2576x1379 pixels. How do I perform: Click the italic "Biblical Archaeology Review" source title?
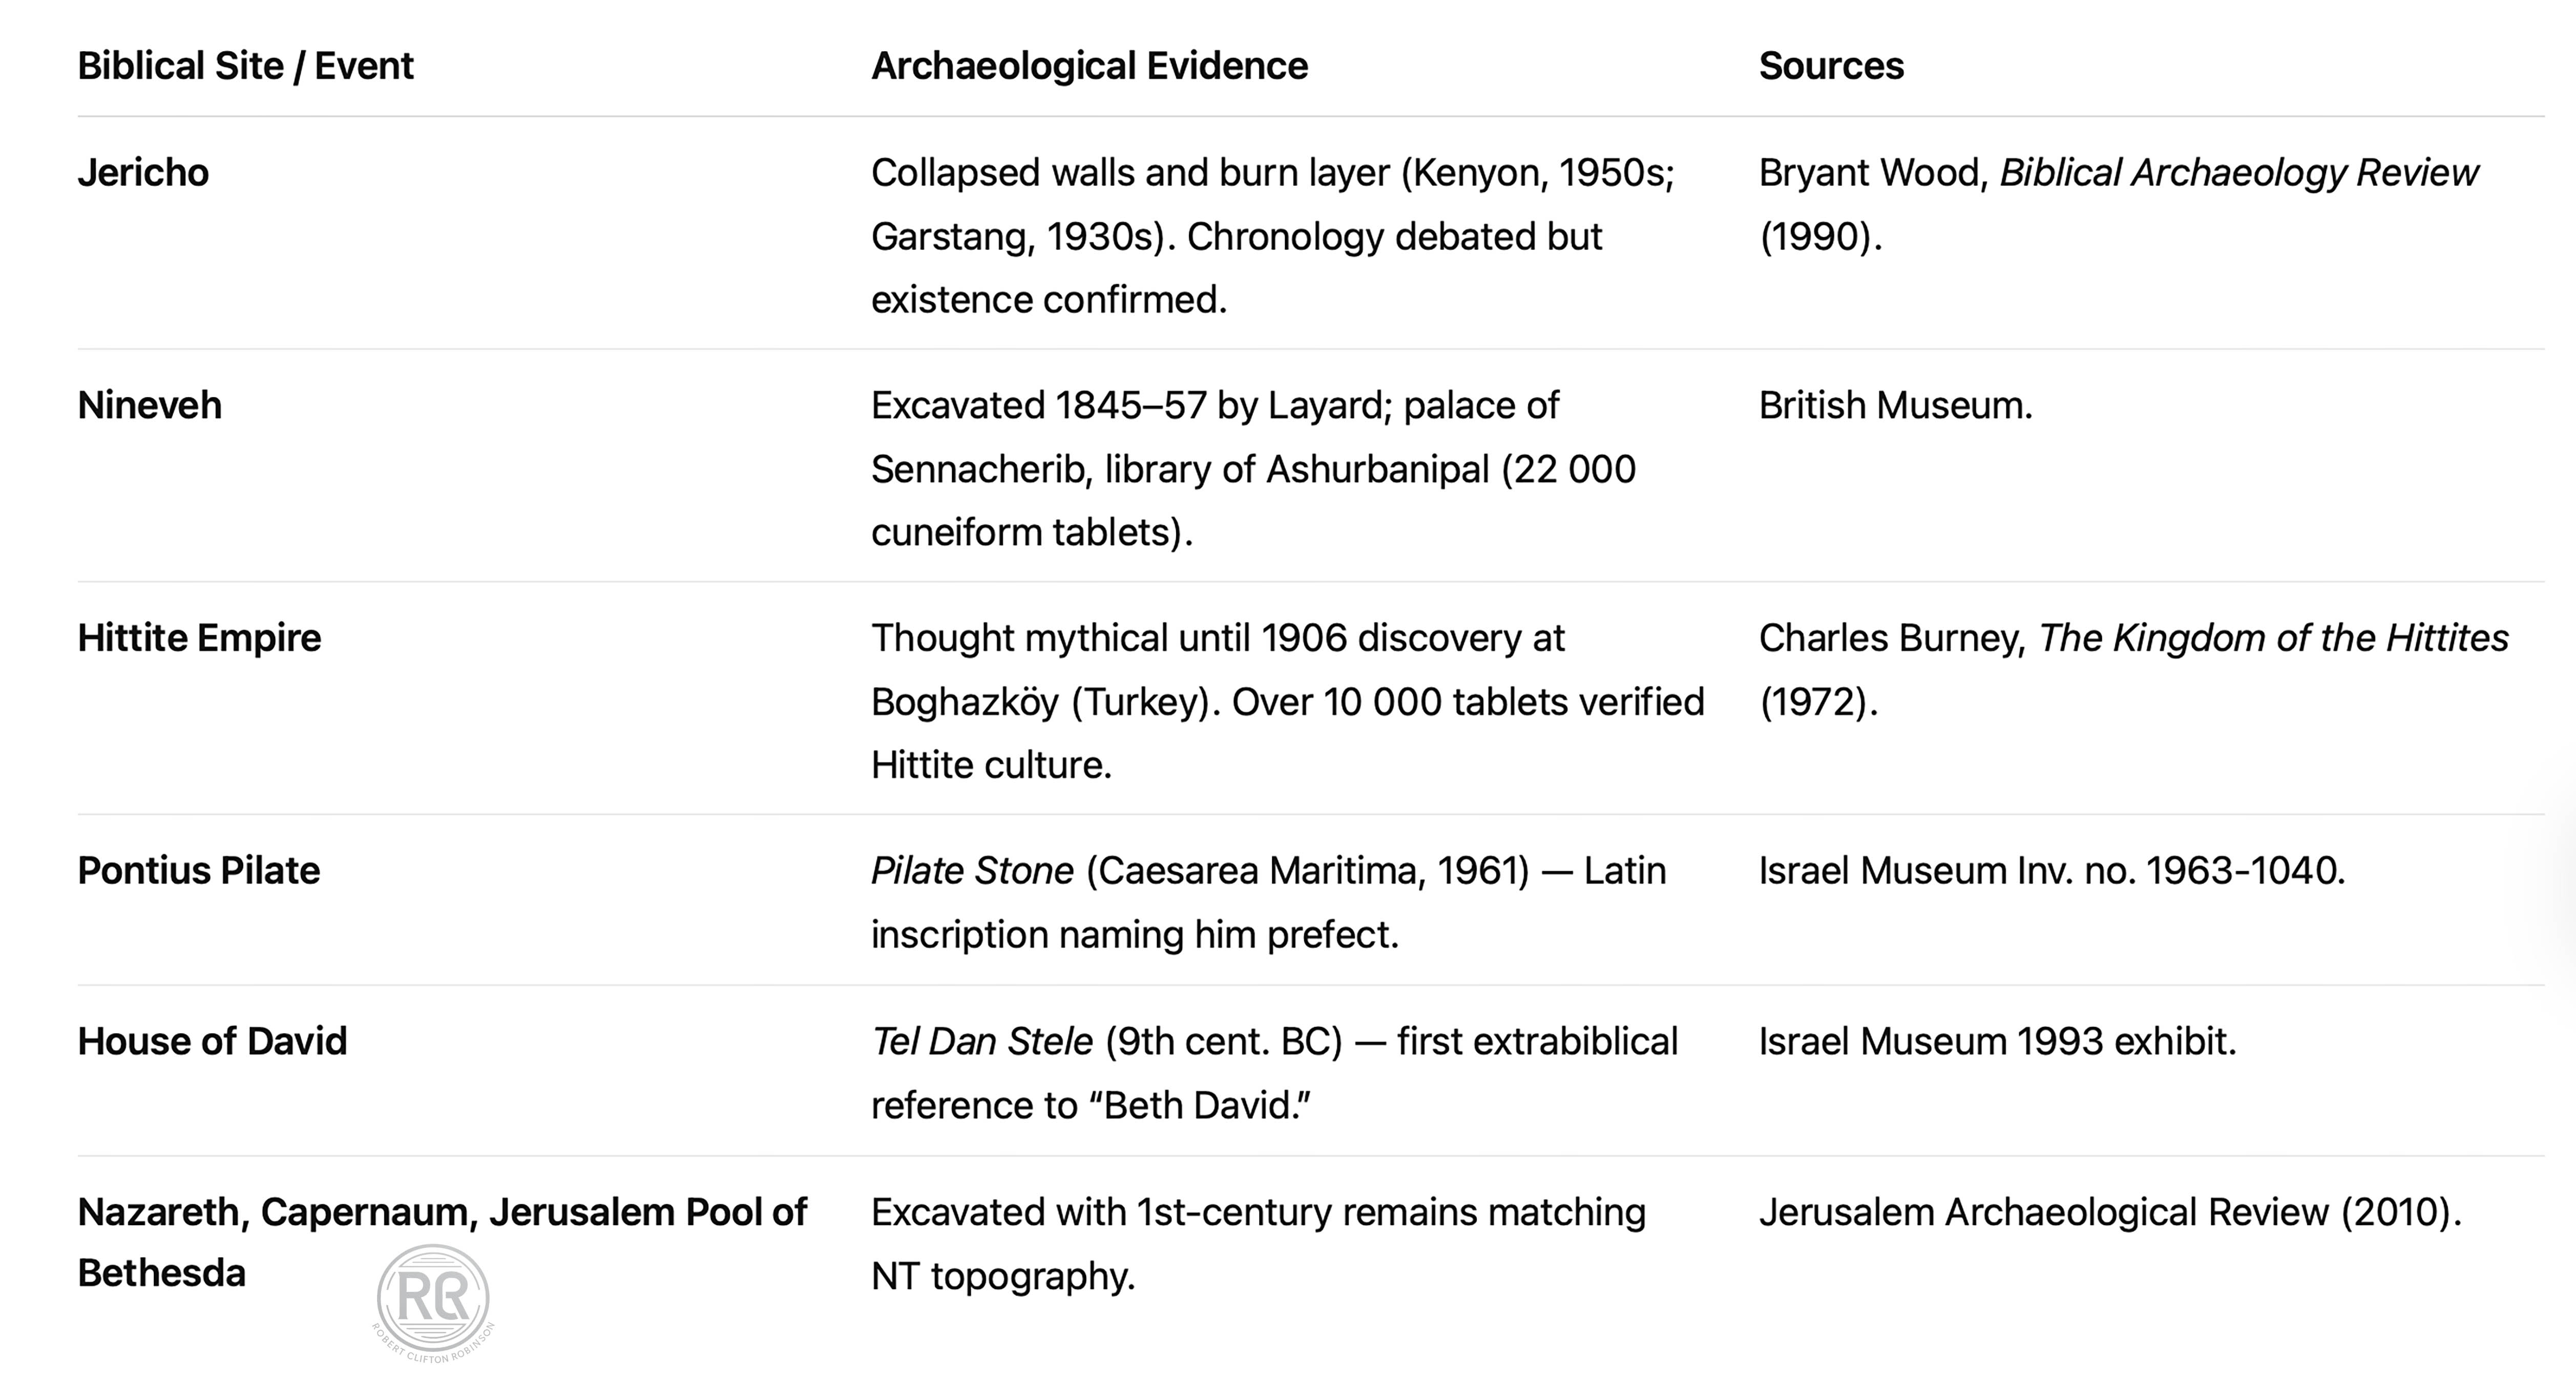[x=2238, y=173]
